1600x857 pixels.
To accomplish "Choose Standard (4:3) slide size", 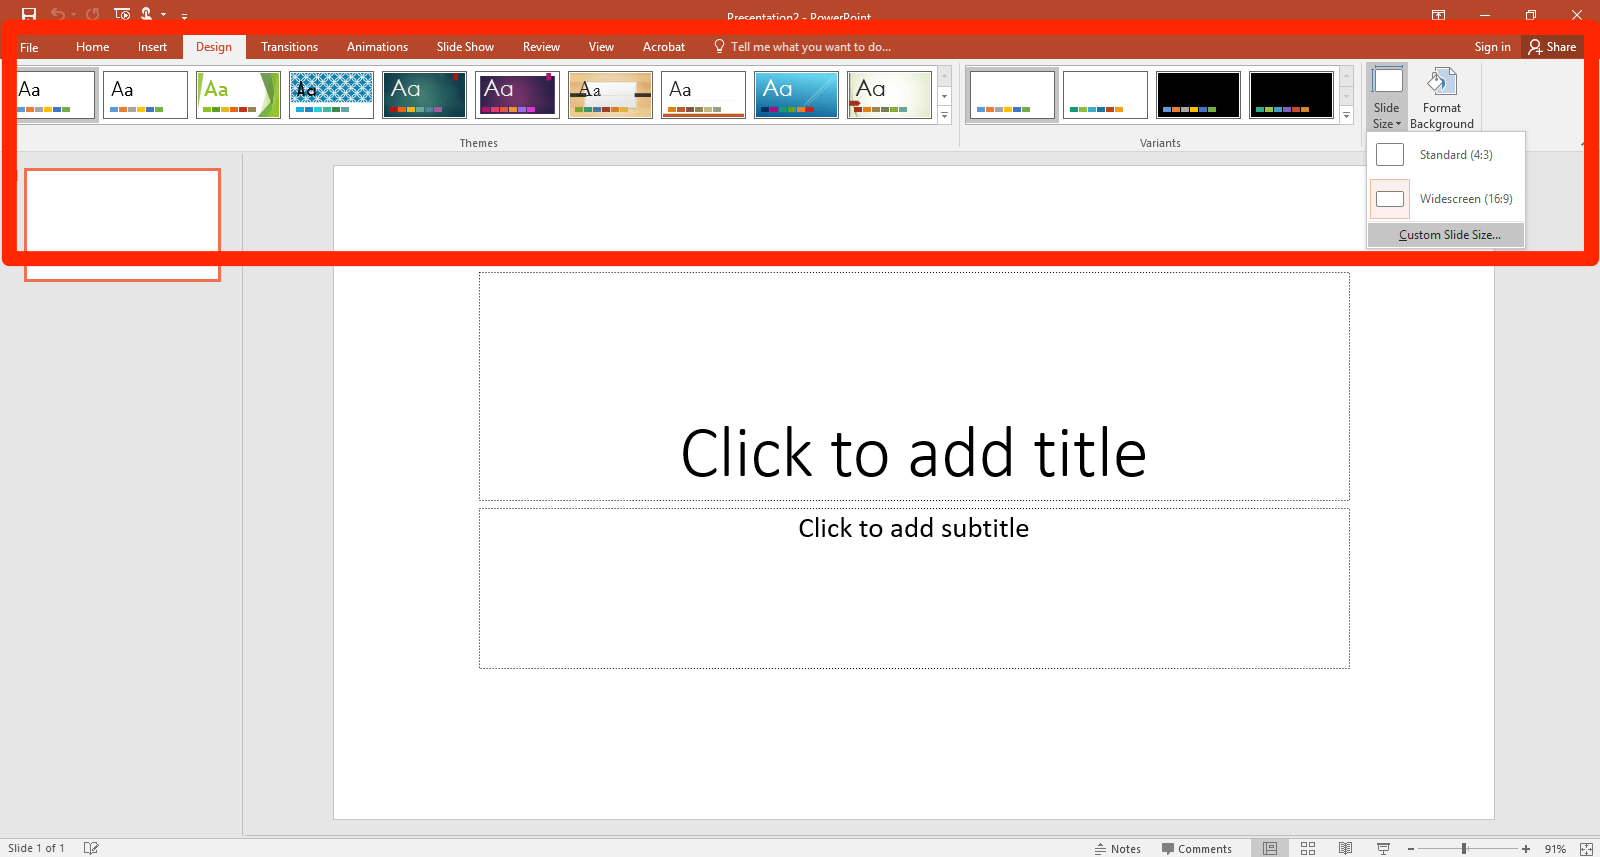I will [1446, 155].
